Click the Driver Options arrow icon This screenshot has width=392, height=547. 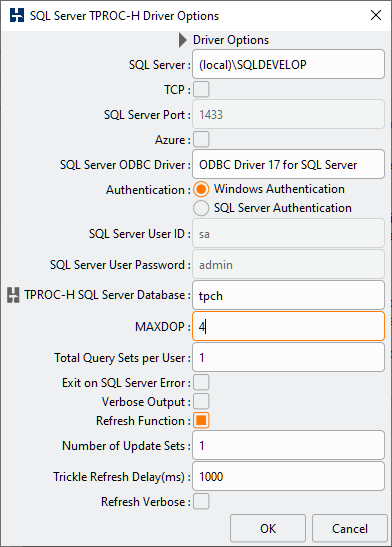[183, 40]
